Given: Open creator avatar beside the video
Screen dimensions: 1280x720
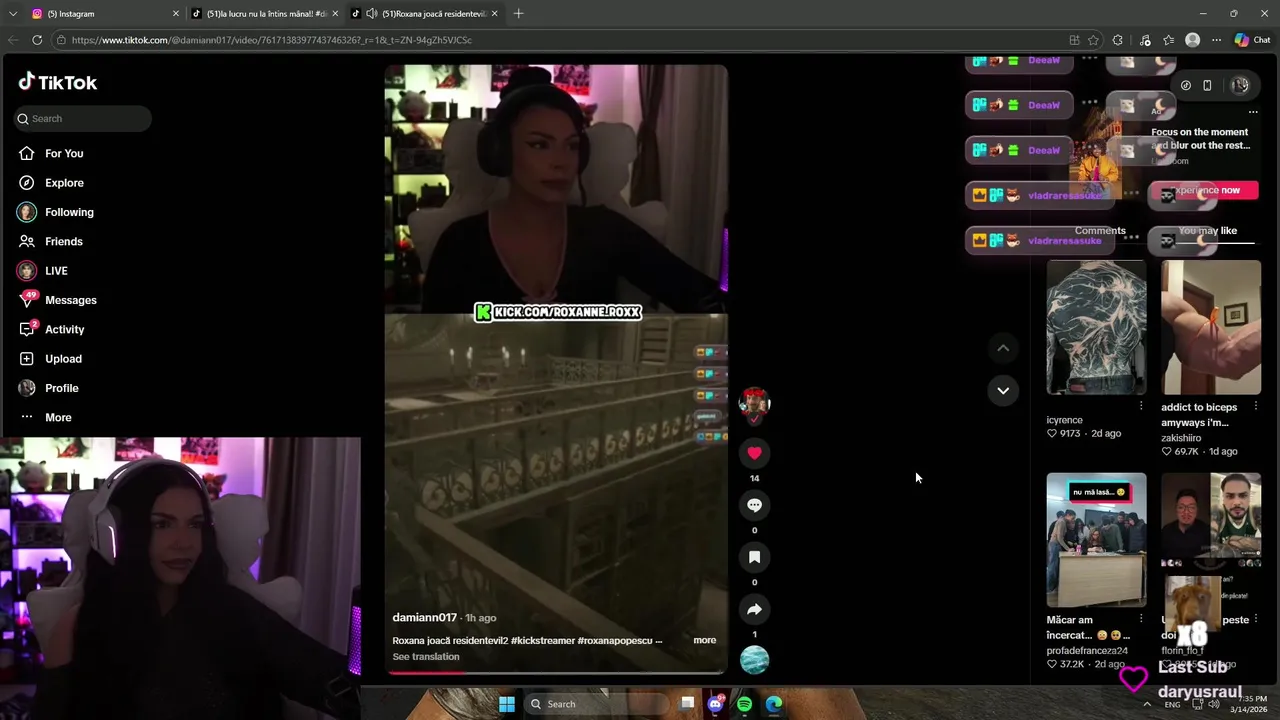Looking at the screenshot, I should click(x=754, y=403).
